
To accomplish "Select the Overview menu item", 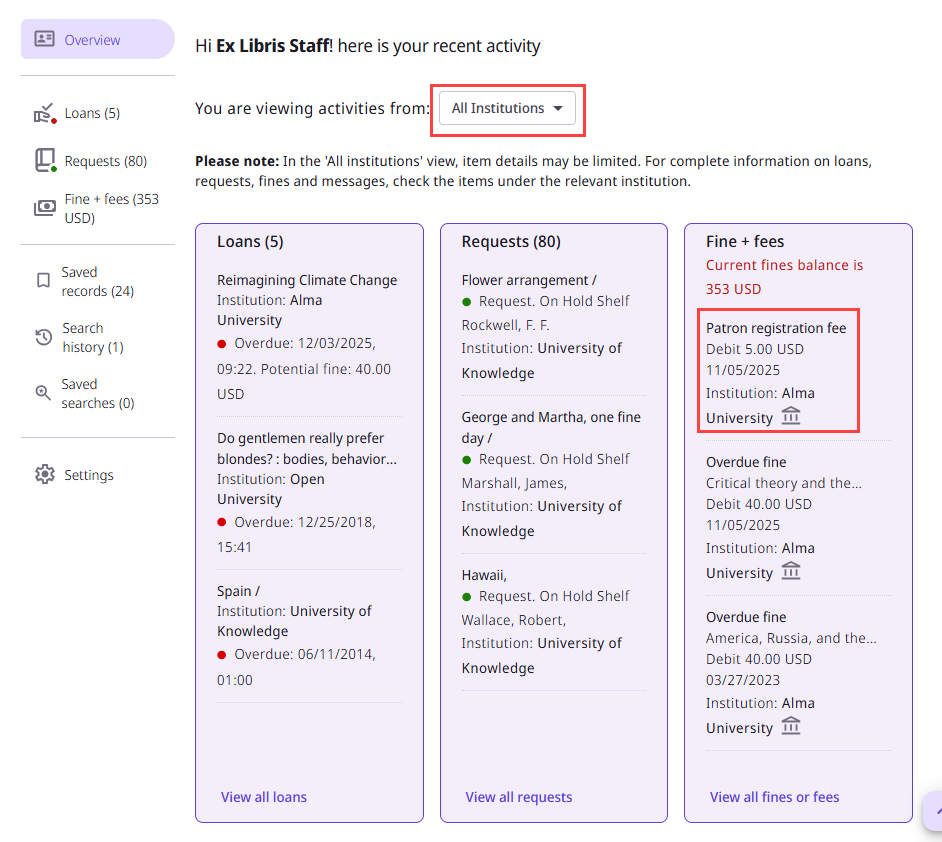I will 98,39.
